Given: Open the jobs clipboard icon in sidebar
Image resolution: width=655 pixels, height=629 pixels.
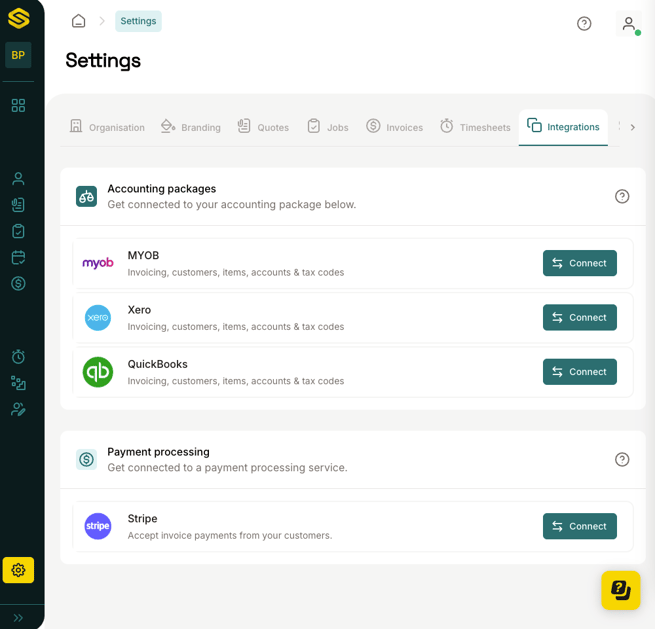Looking at the screenshot, I should point(18,231).
